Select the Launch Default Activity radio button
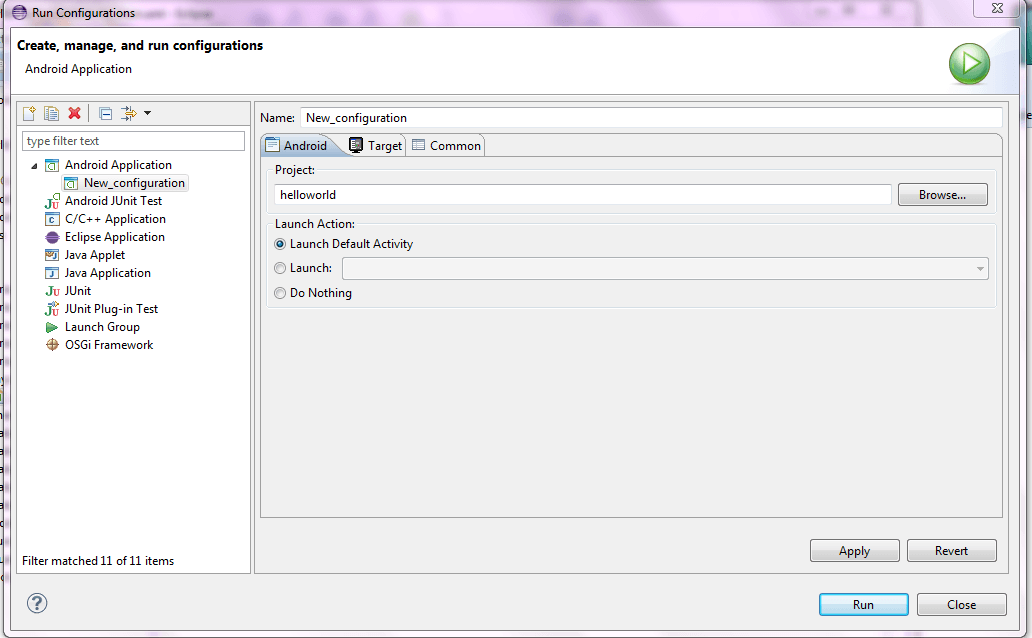This screenshot has height=638, width=1032. click(x=280, y=244)
